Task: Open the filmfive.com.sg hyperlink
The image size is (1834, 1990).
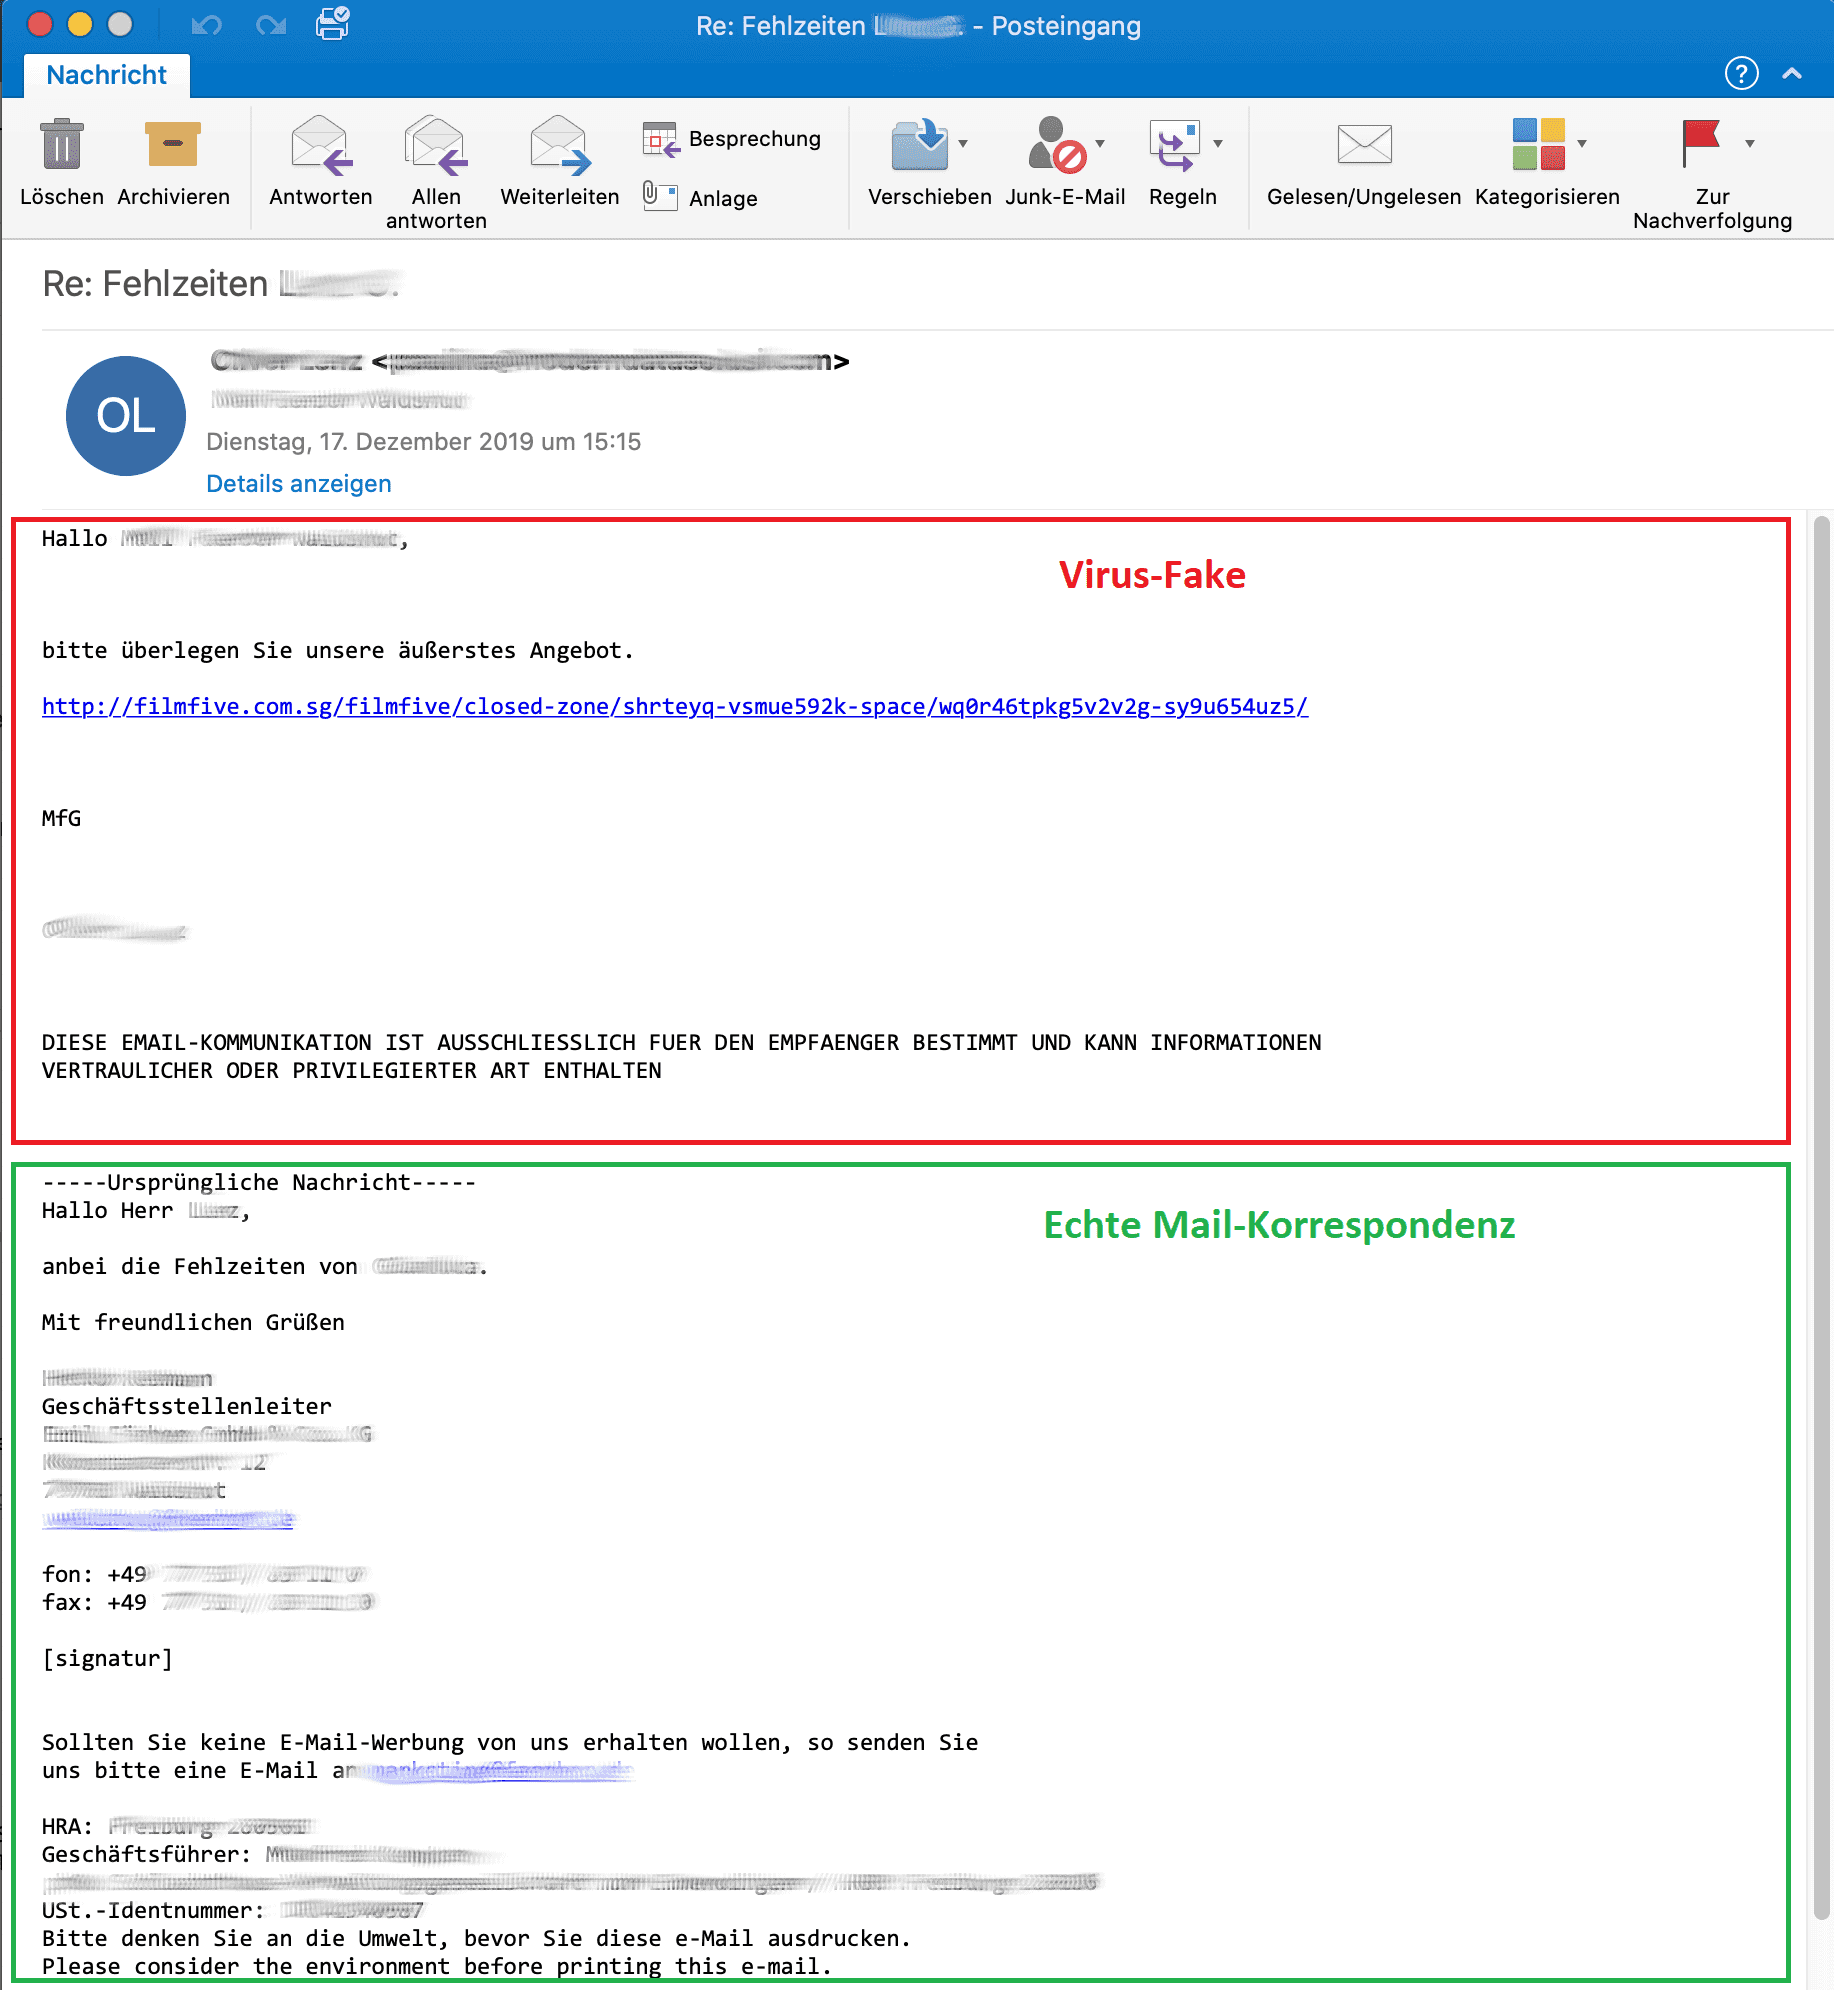Action: (x=675, y=707)
